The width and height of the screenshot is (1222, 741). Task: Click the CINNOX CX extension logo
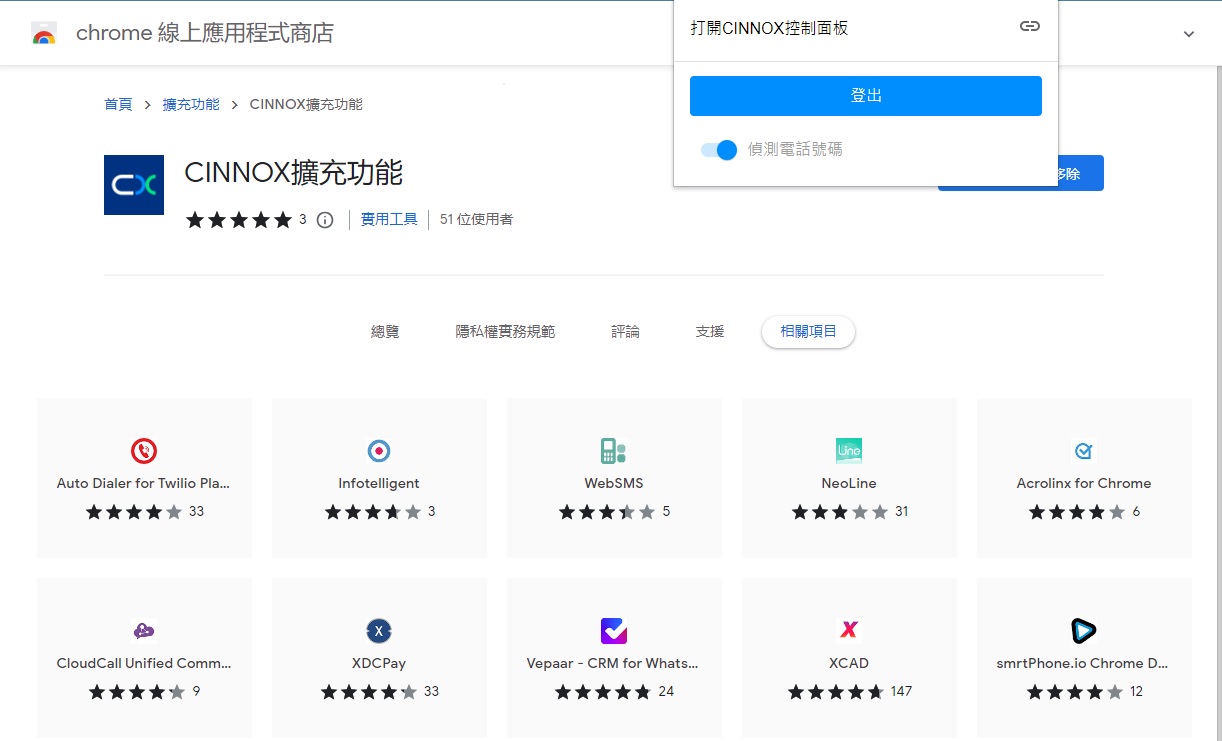point(133,185)
